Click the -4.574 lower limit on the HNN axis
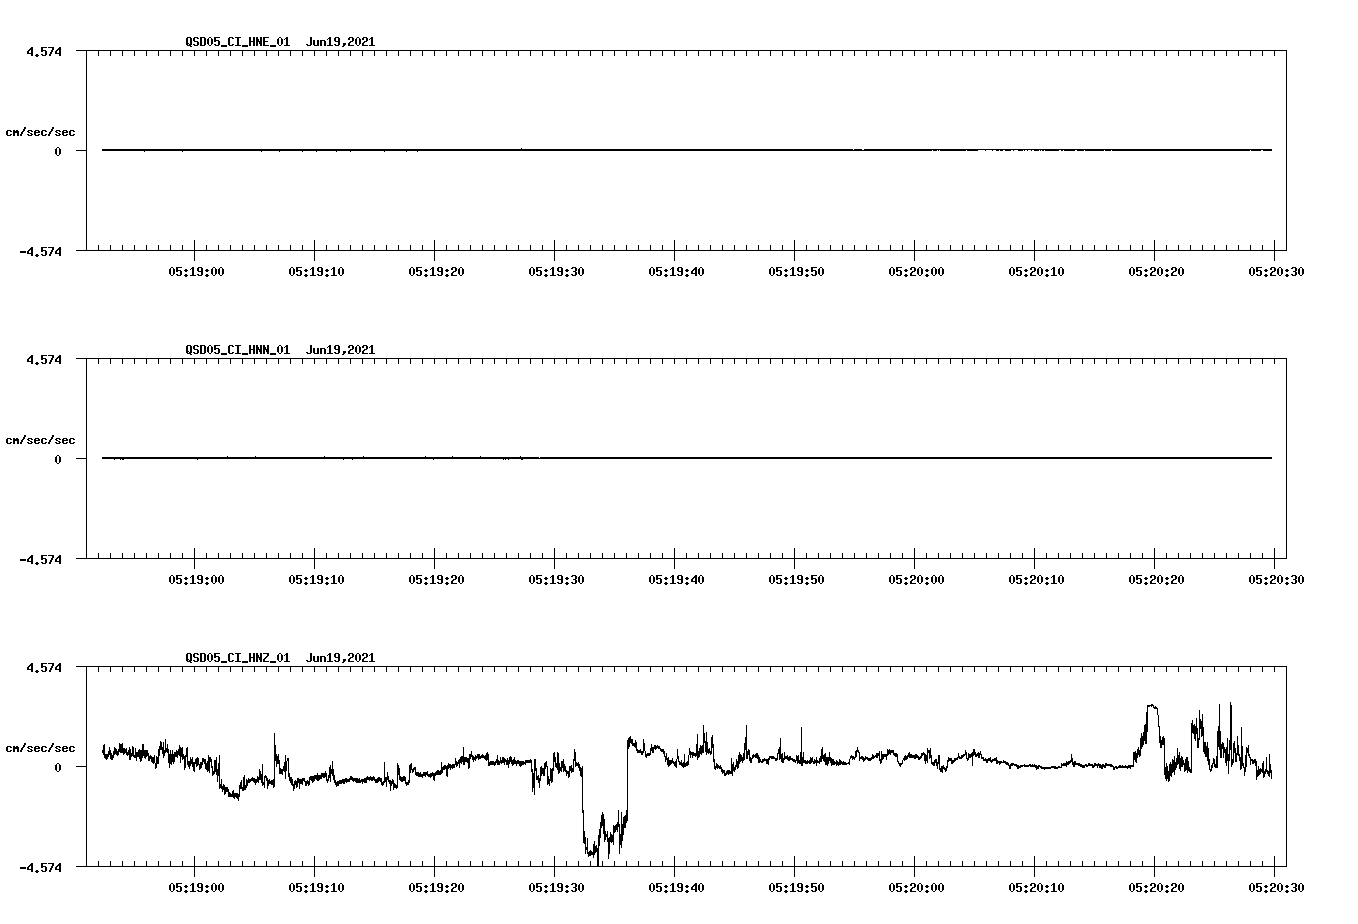Screen dimensions: 1358x924 pos(40,560)
